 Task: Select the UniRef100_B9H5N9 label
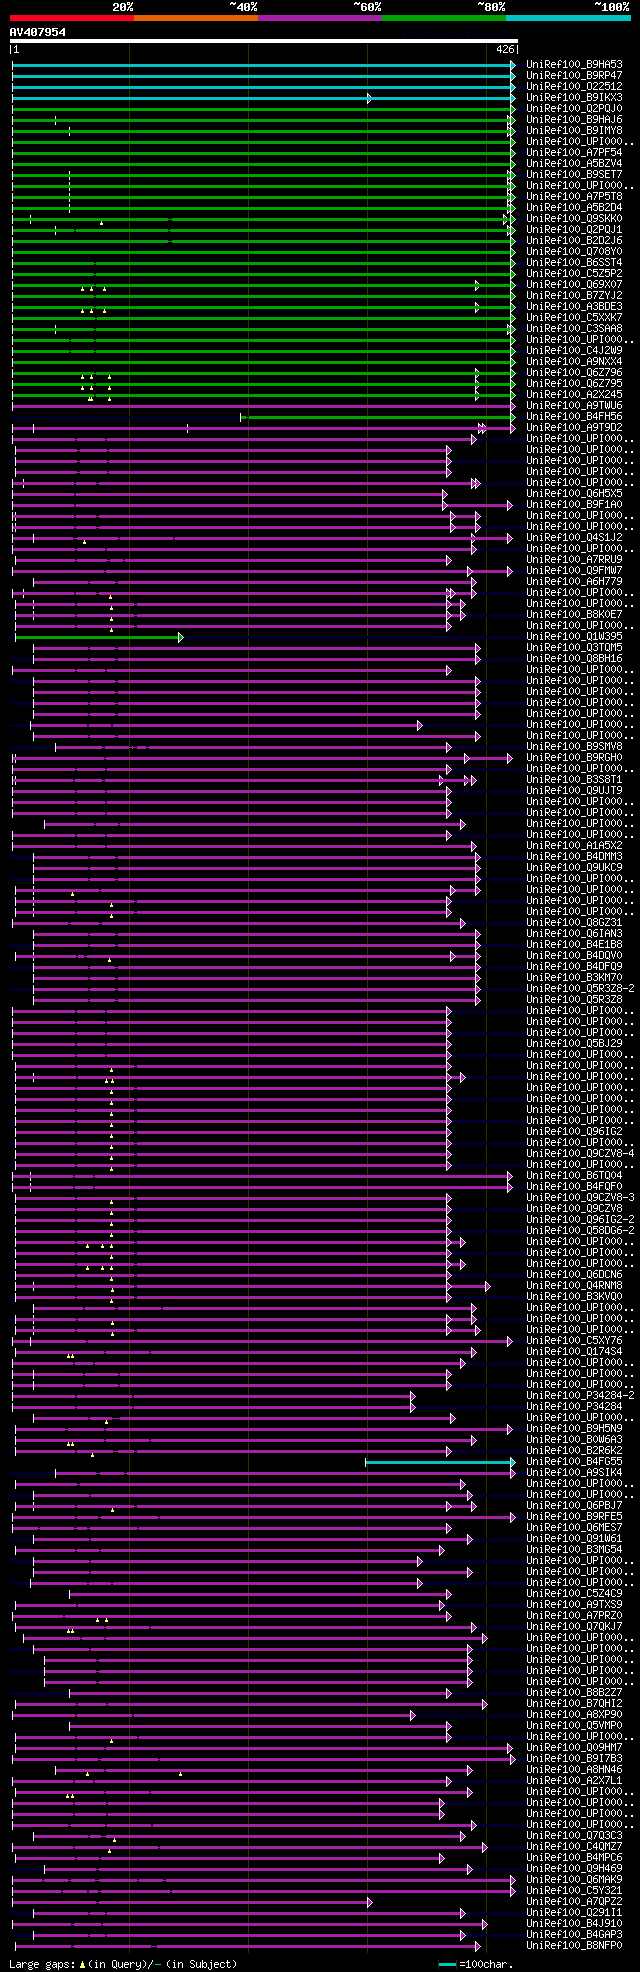574,1429
